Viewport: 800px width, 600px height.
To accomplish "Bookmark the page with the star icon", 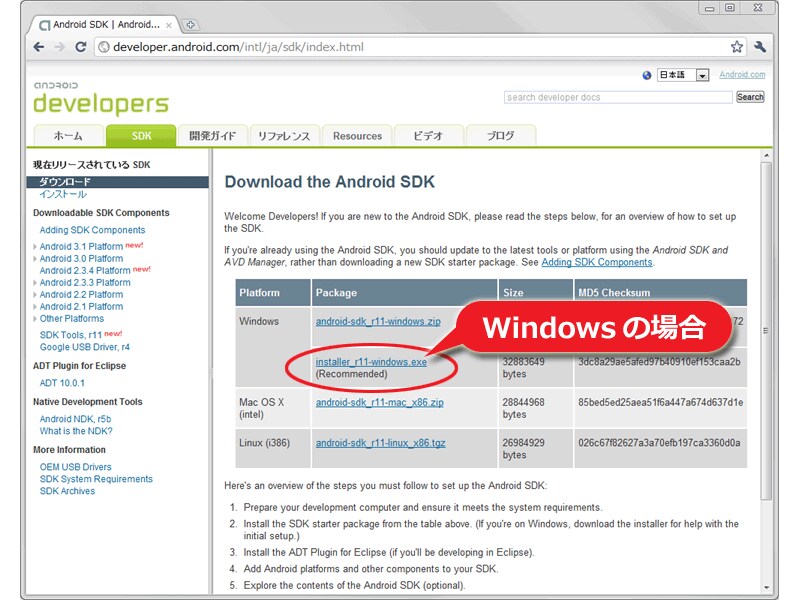I will (x=736, y=47).
